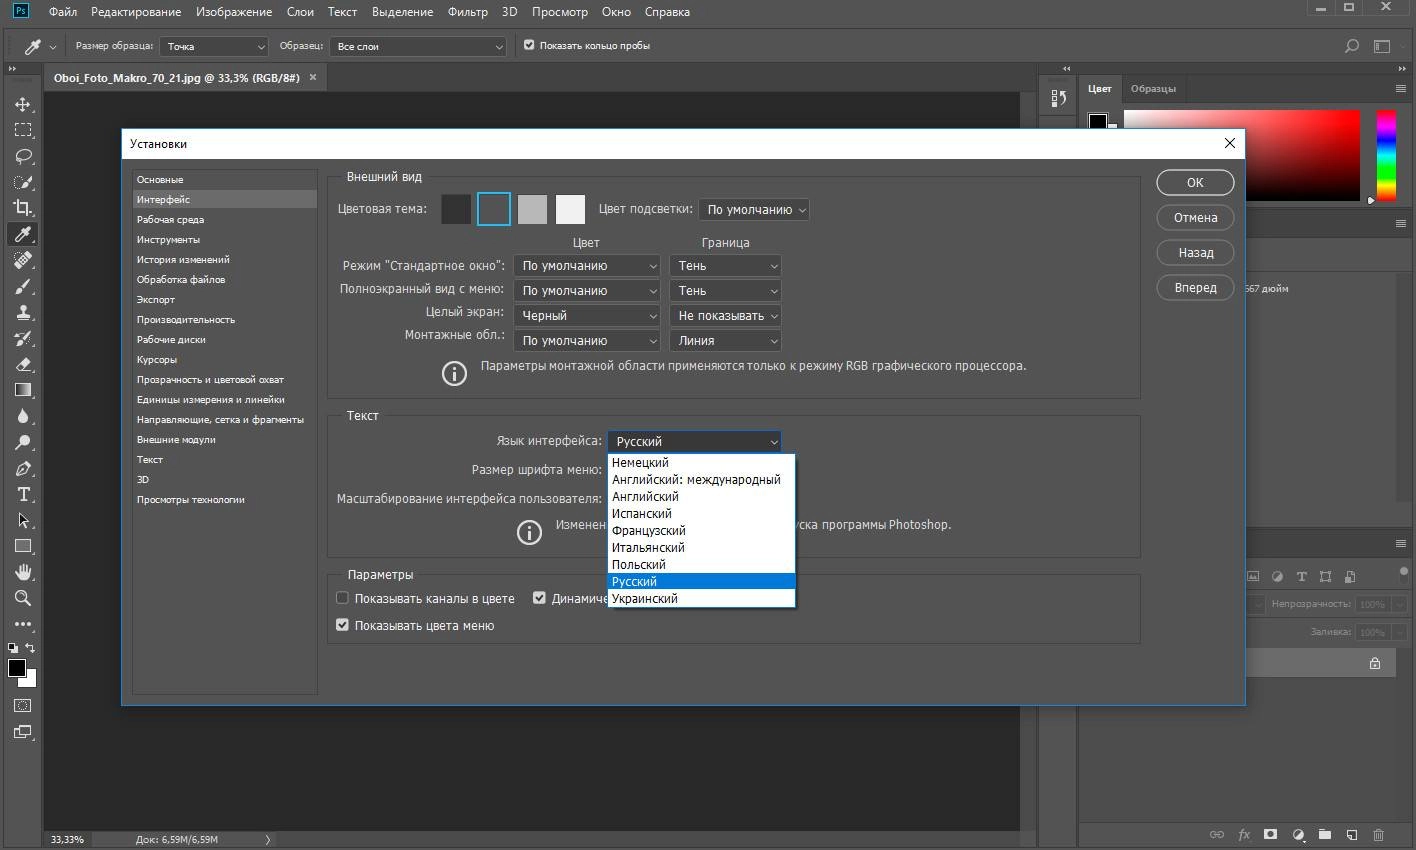Viewport: 1416px width, 850px height.
Task: Uncheck 'Показывать цвета меню'
Action: click(342, 625)
